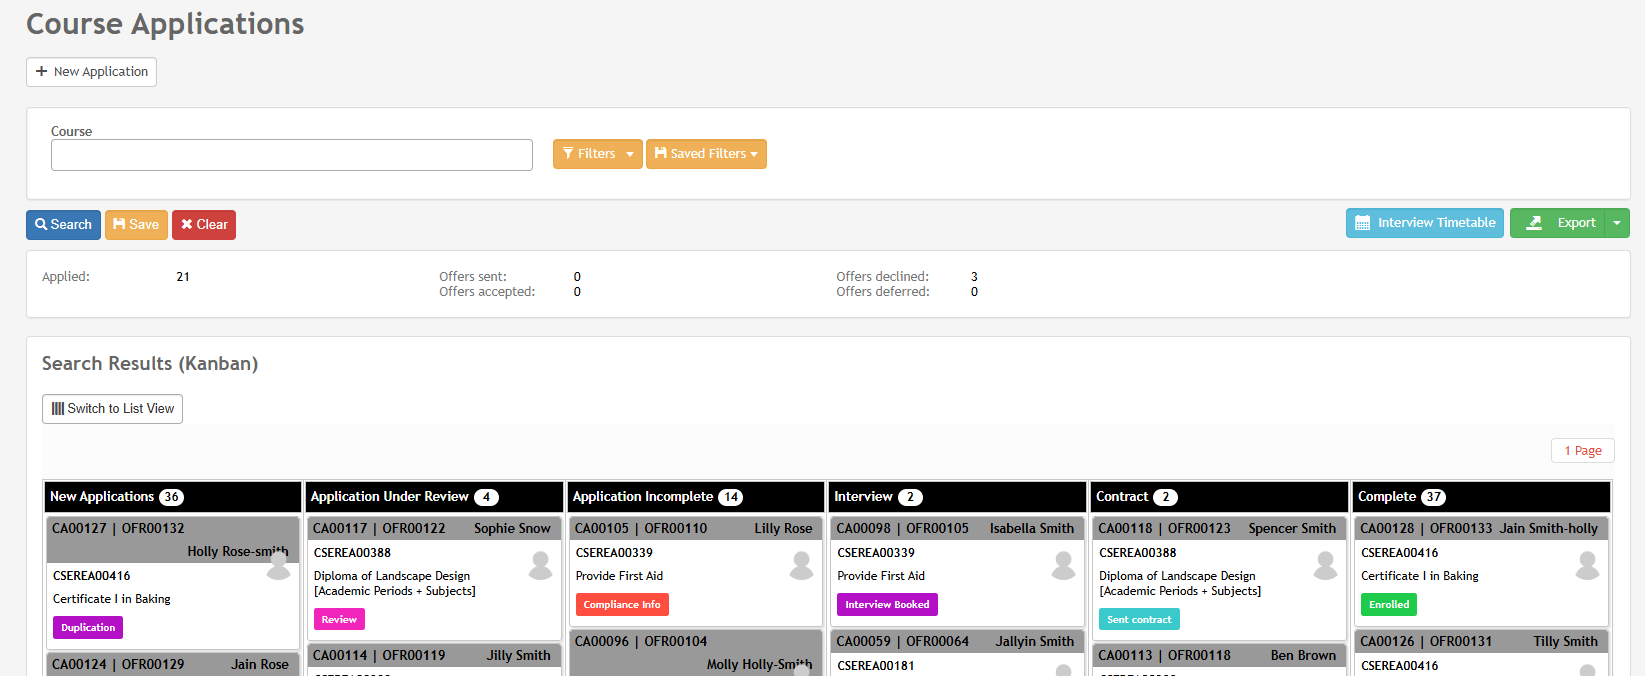Click the Enrolled status tag
The height and width of the screenshot is (676, 1645).
click(x=1389, y=605)
